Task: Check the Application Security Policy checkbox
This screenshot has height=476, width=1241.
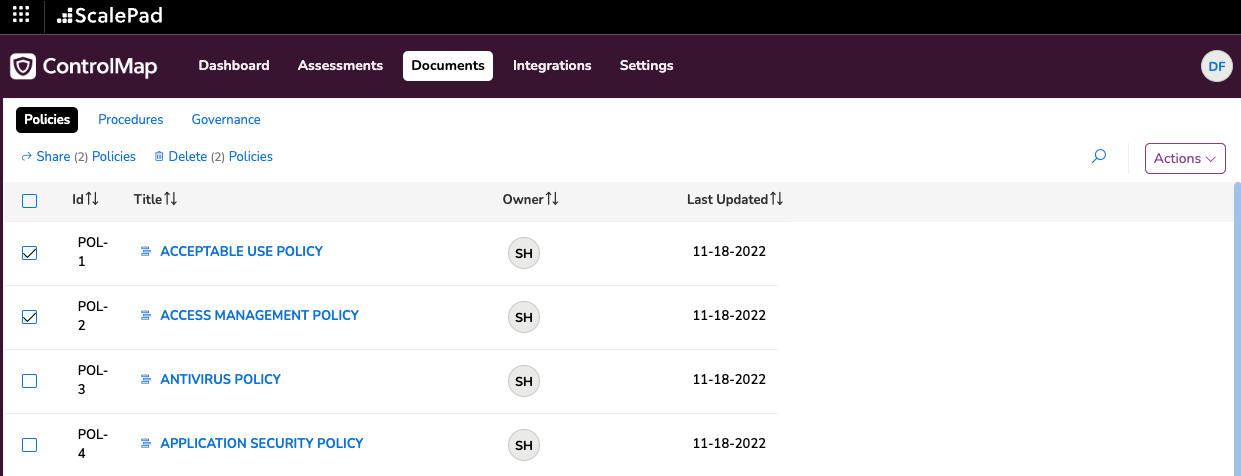Action: (x=30, y=445)
